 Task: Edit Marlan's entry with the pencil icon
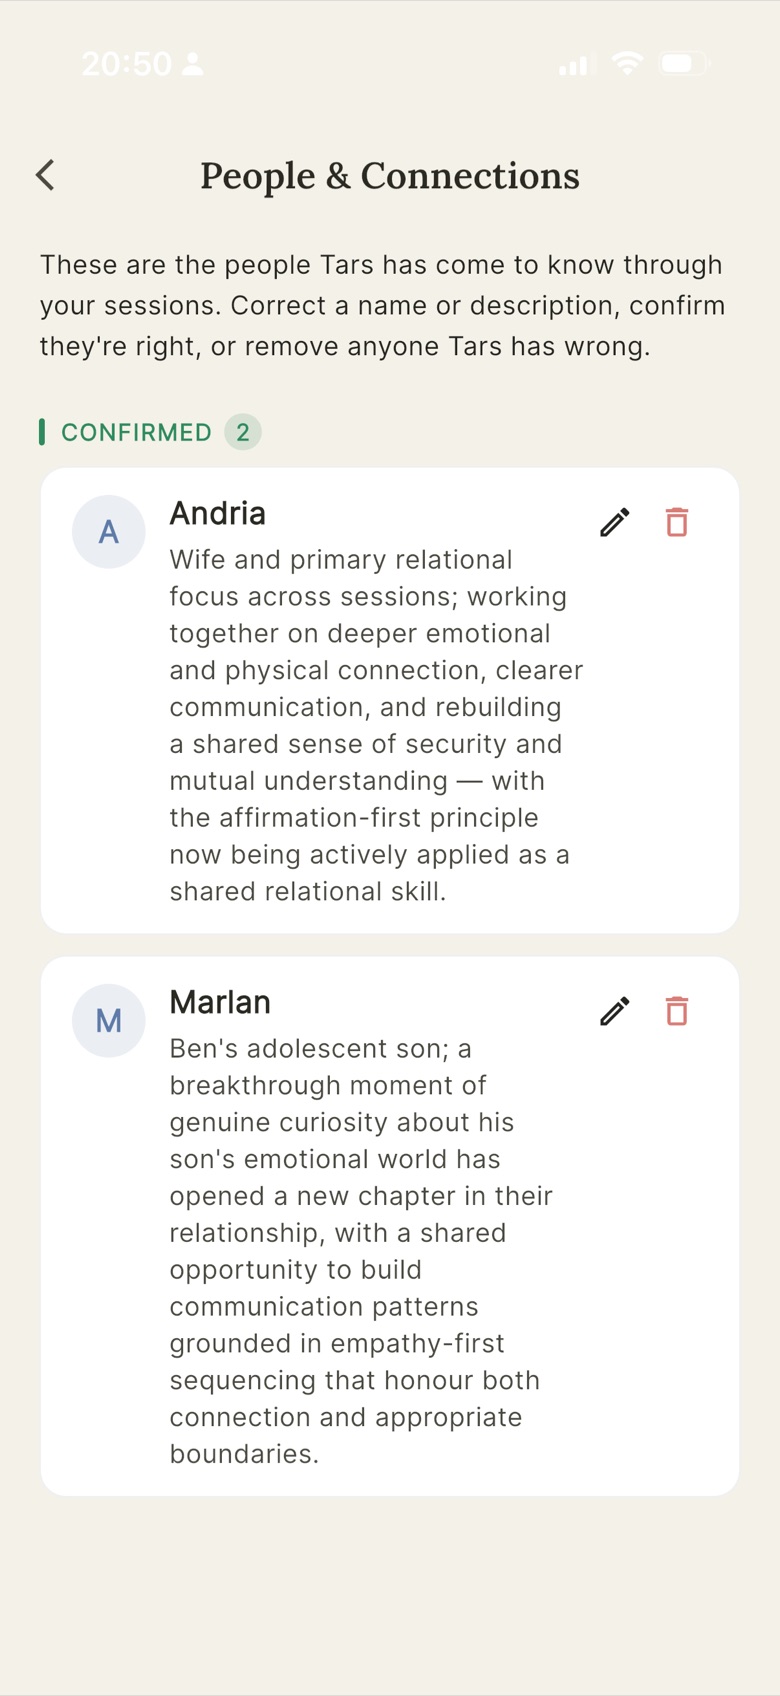615,1011
